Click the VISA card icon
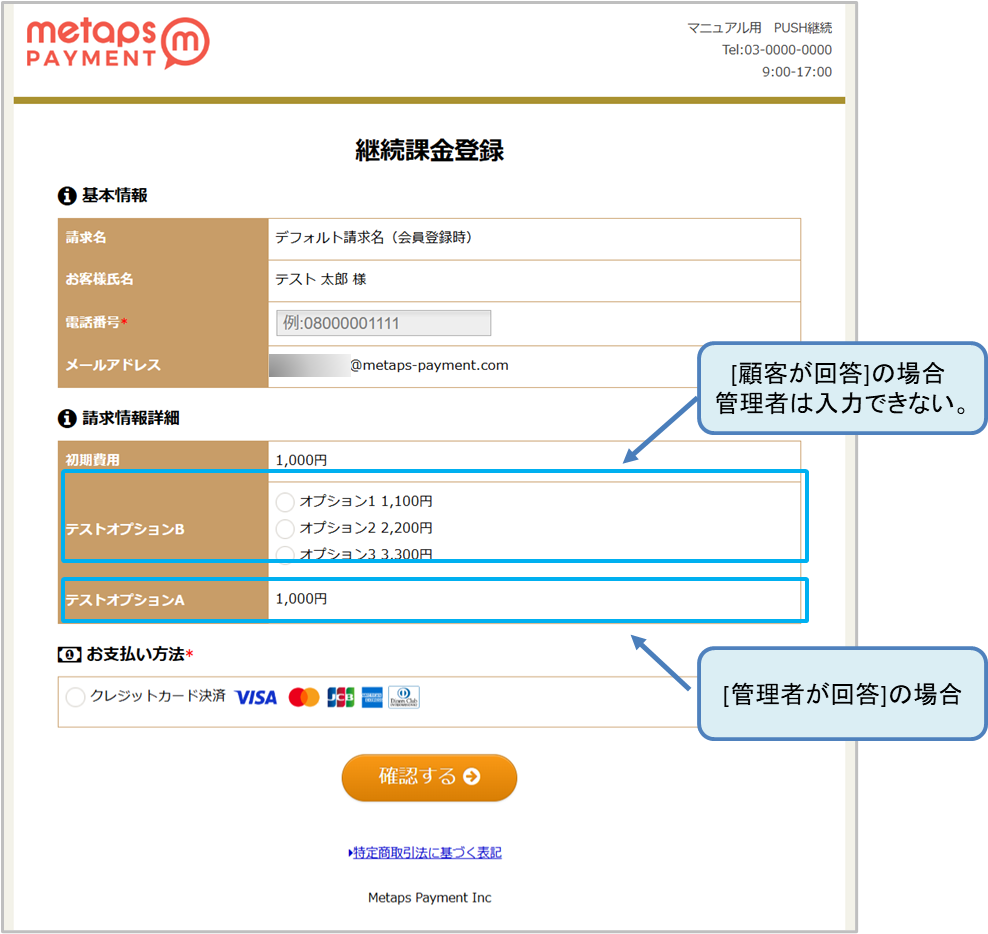This screenshot has height=934, width=988. tap(256, 697)
